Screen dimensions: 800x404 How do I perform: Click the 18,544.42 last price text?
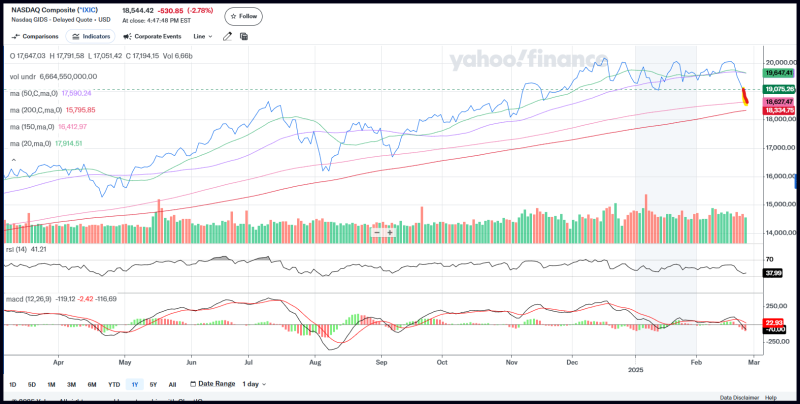tap(136, 10)
